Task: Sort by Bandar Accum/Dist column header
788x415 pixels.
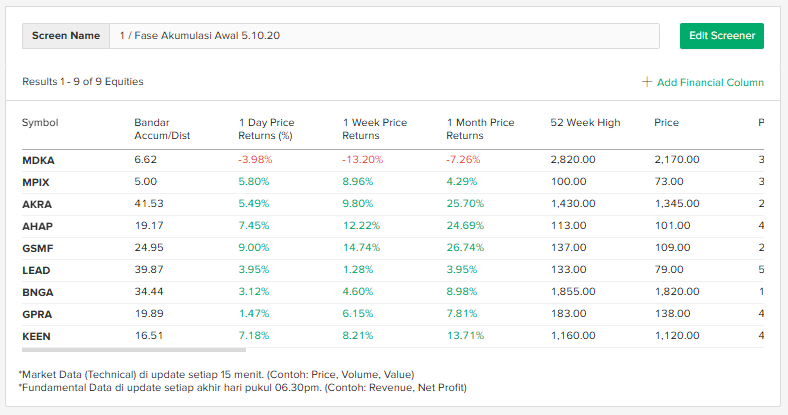Action: (x=162, y=129)
